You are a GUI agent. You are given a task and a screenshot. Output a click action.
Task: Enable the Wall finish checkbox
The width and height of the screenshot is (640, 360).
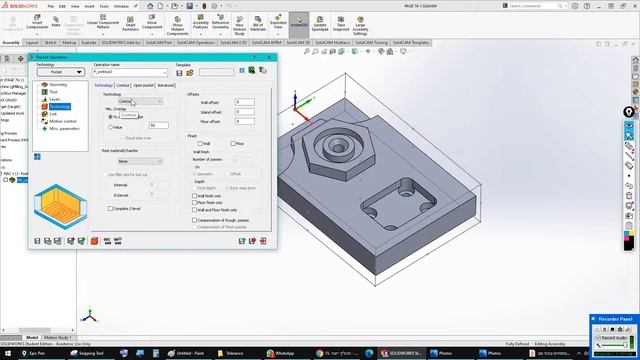click(x=200, y=143)
